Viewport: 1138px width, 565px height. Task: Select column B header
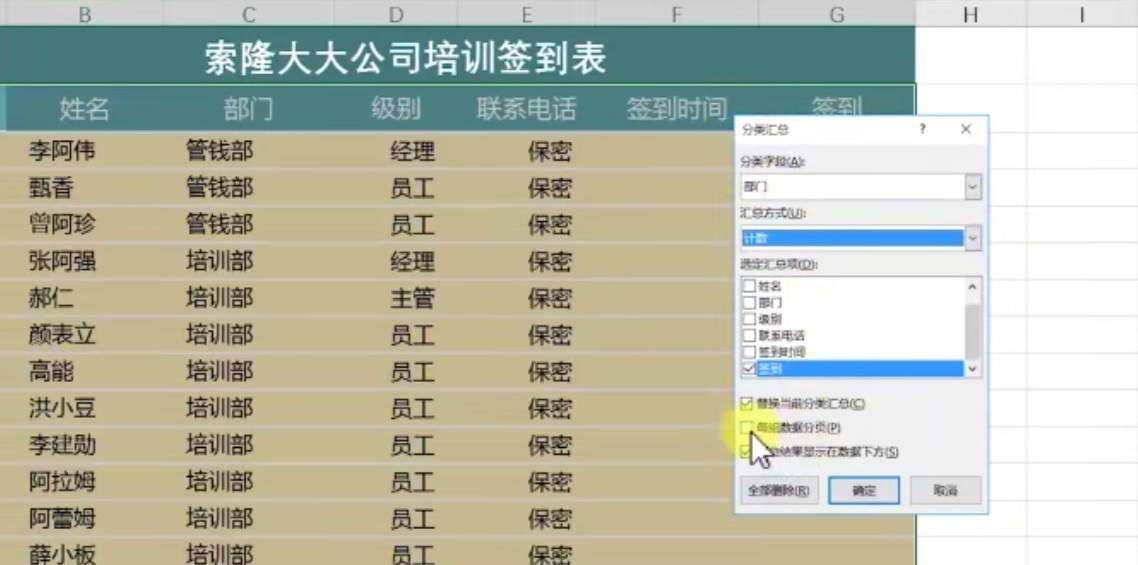click(84, 14)
